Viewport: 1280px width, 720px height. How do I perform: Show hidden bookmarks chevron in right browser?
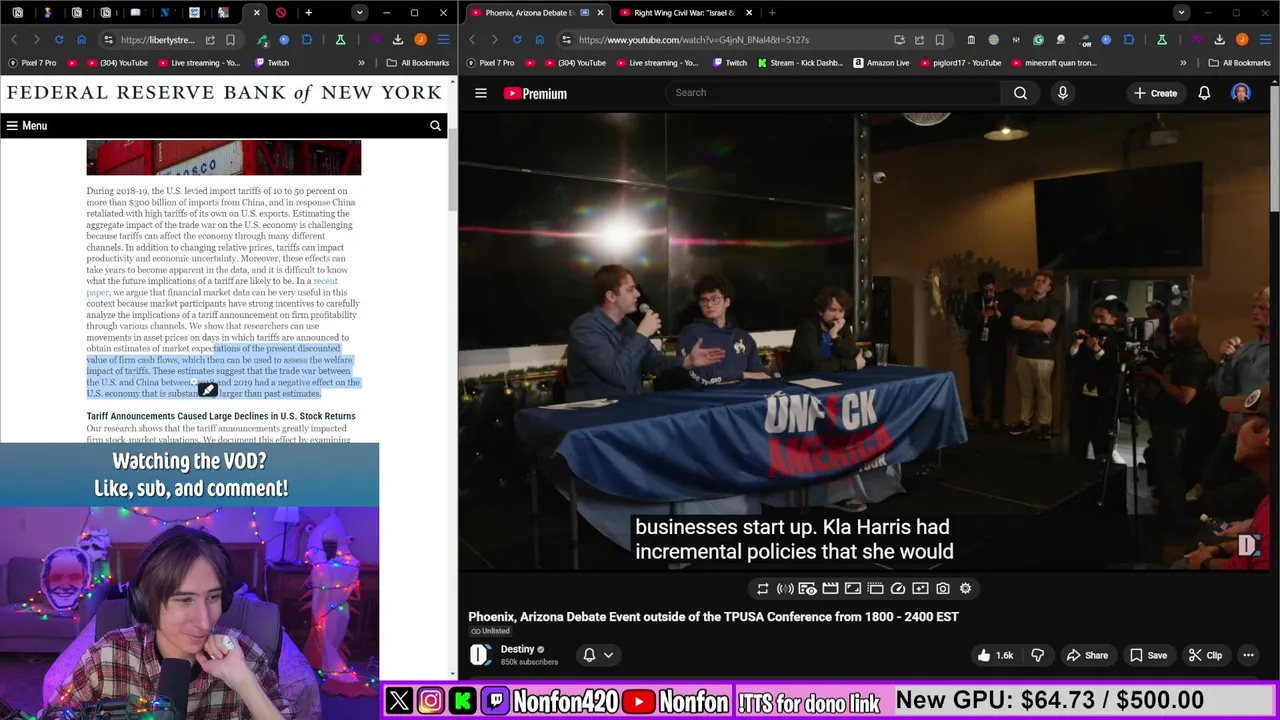pyautogui.click(x=1183, y=63)
